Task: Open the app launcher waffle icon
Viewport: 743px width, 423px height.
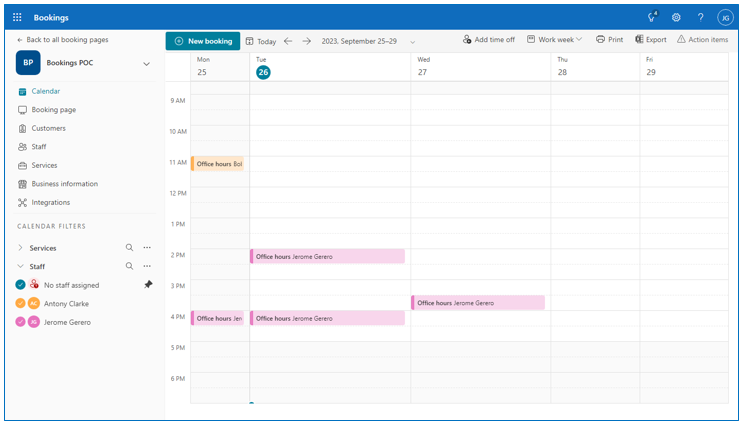Action: 17,17
